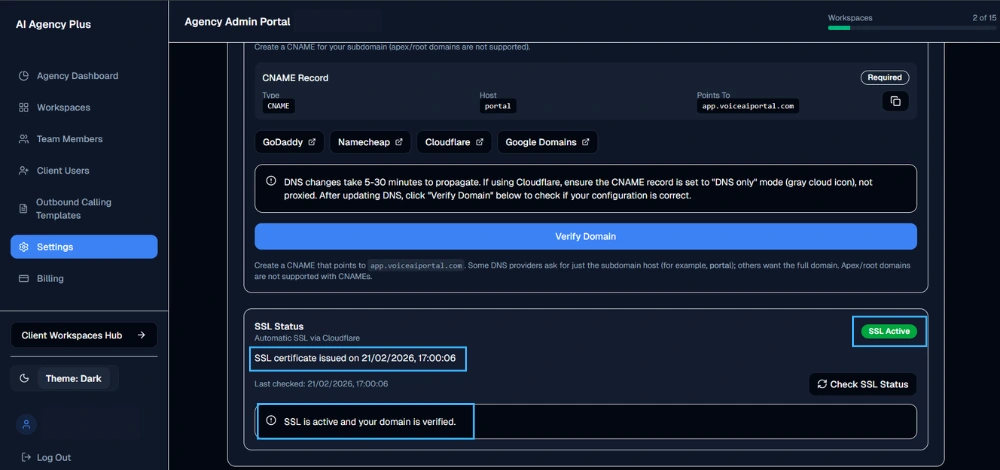Click the 'SSL Status' heading
This screenshot has height=470, width=1000.
(279, 327)
